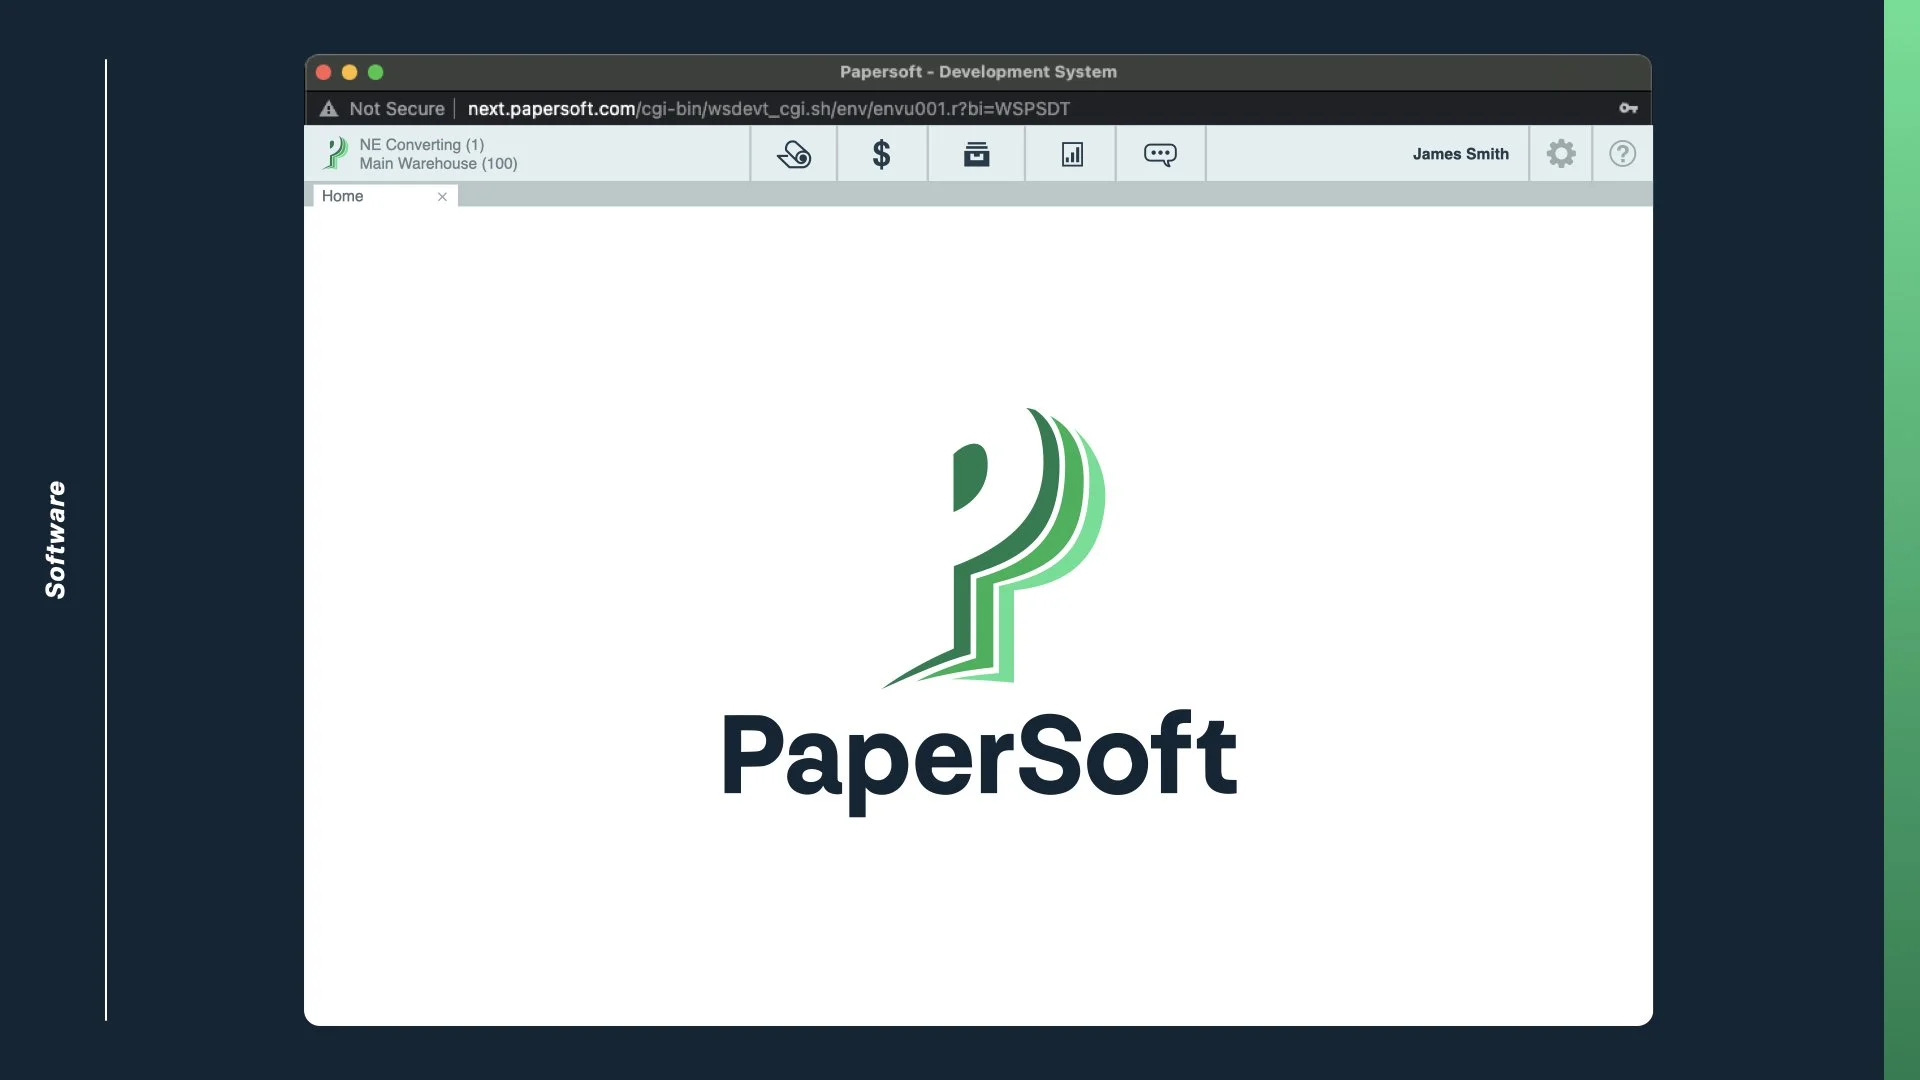
Task: Click the PaperSoft wordmark text
Action: (979, 758)
